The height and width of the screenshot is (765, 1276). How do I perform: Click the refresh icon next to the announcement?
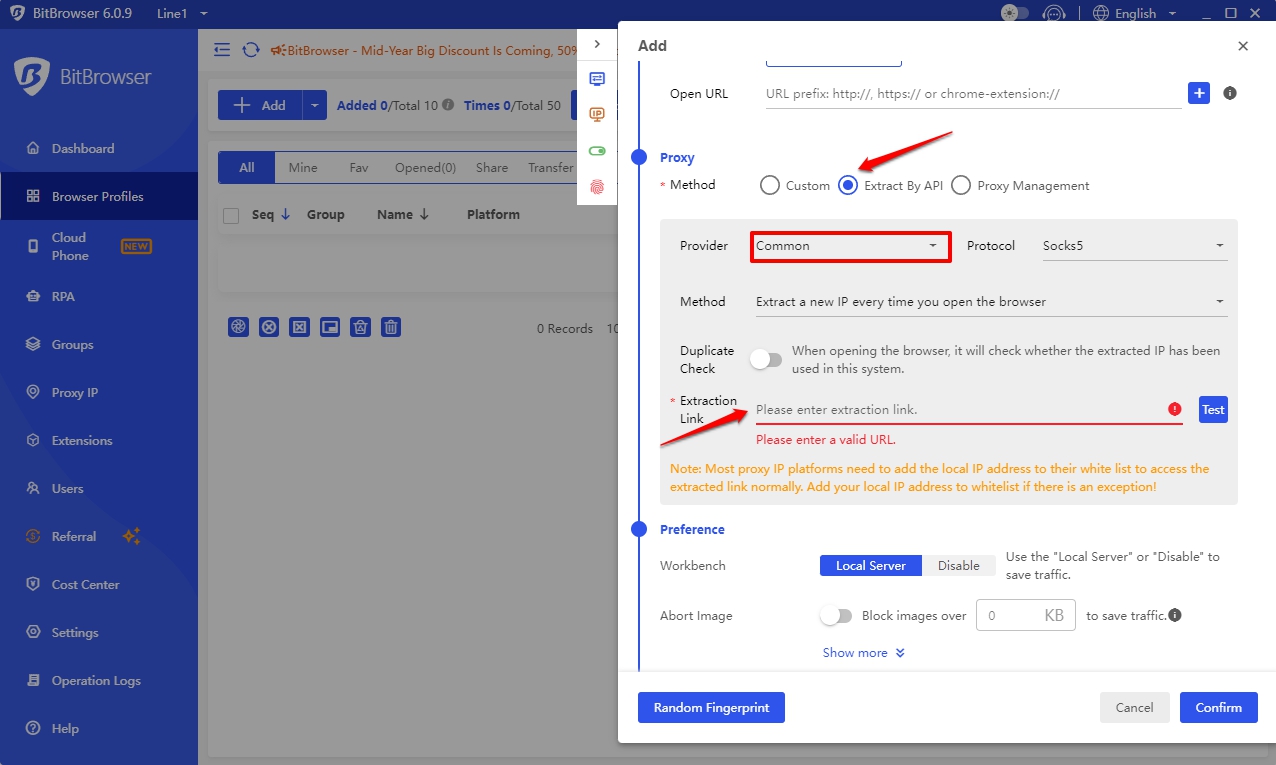tap(251, 50)
